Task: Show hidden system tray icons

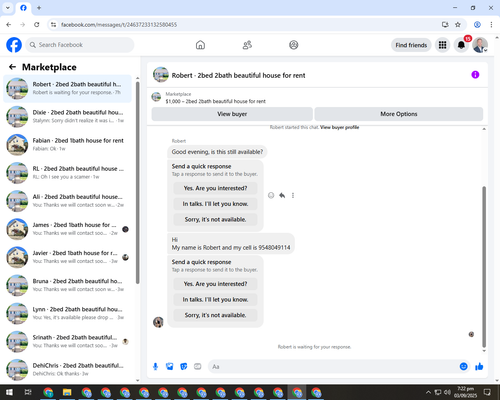Action: [428, 392]
